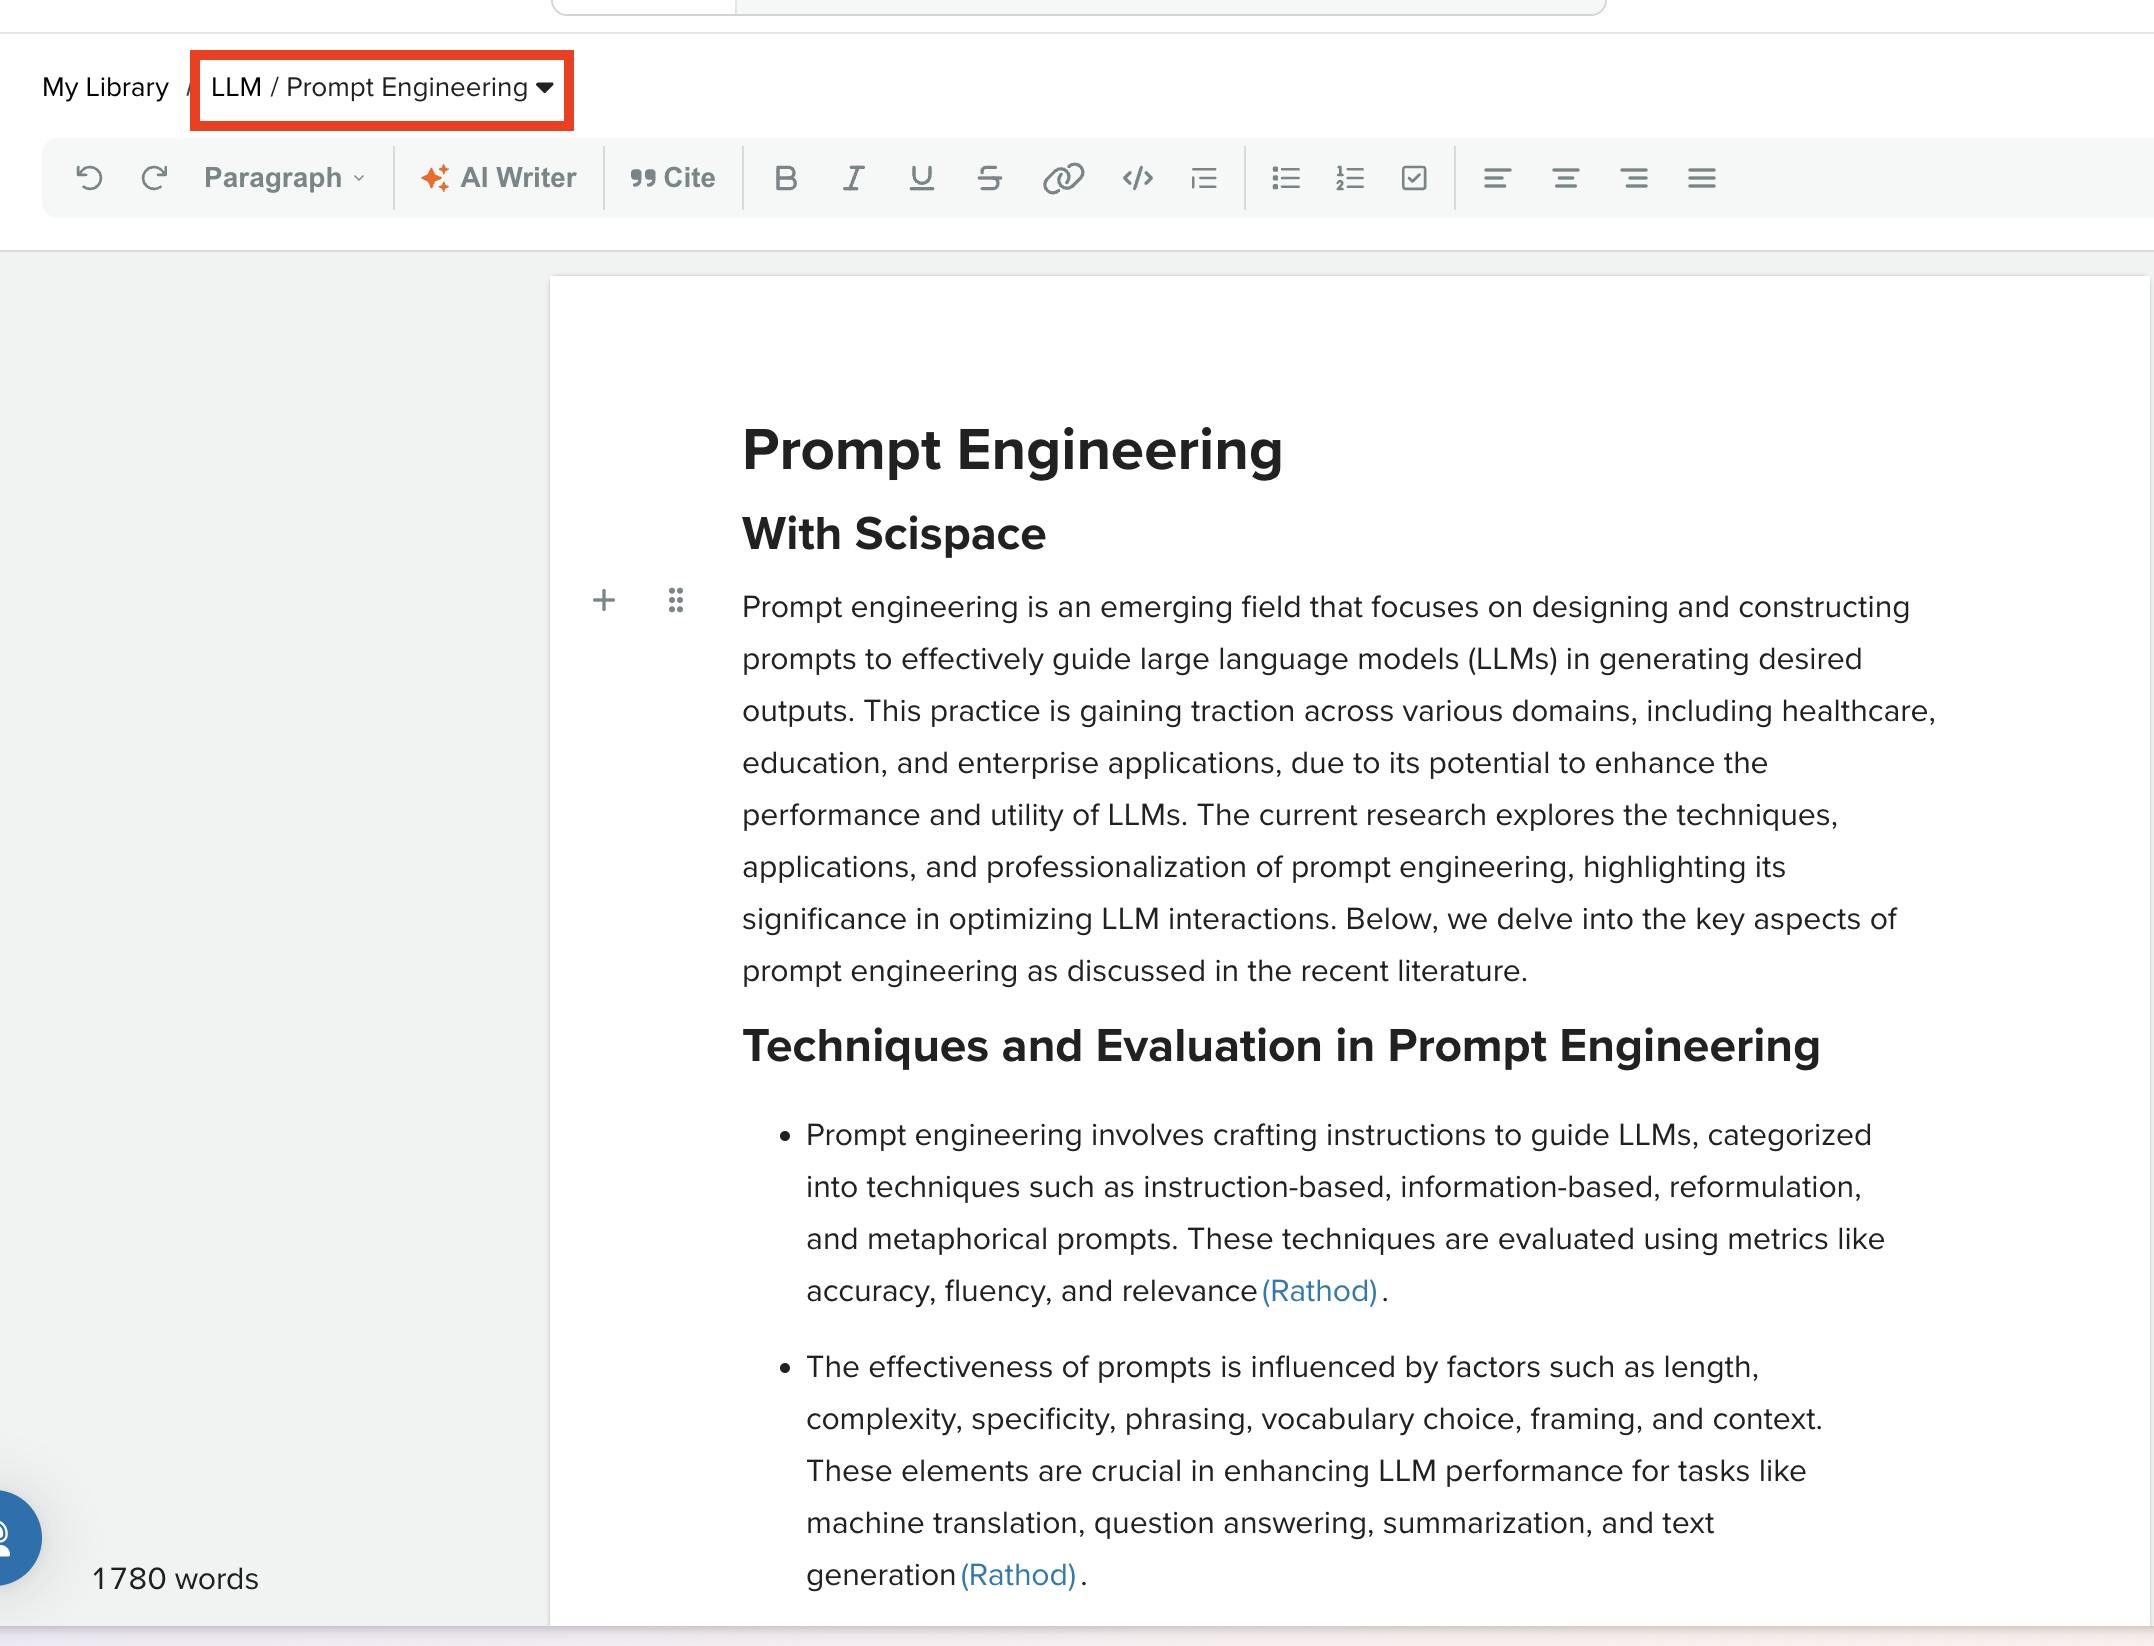The image size is (2154, 1646).
Task: Click the redo arrow icon
Action: 154,178
